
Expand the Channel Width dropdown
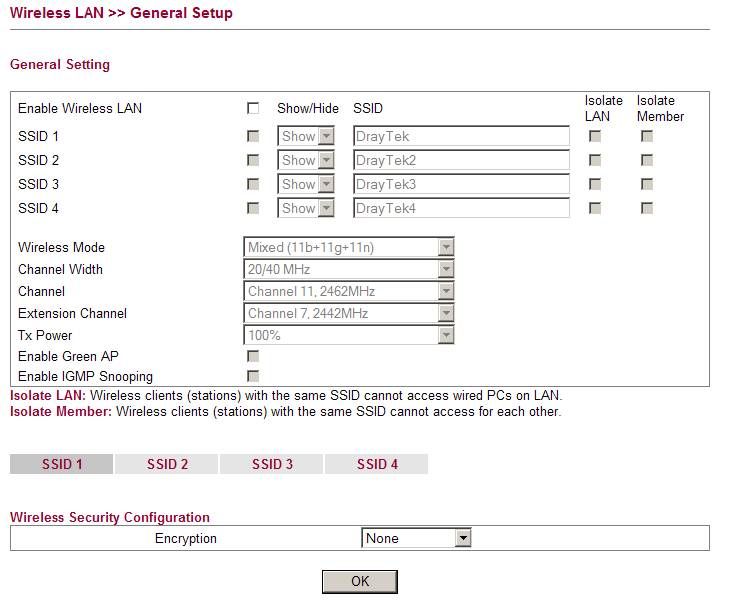[349, 269]
